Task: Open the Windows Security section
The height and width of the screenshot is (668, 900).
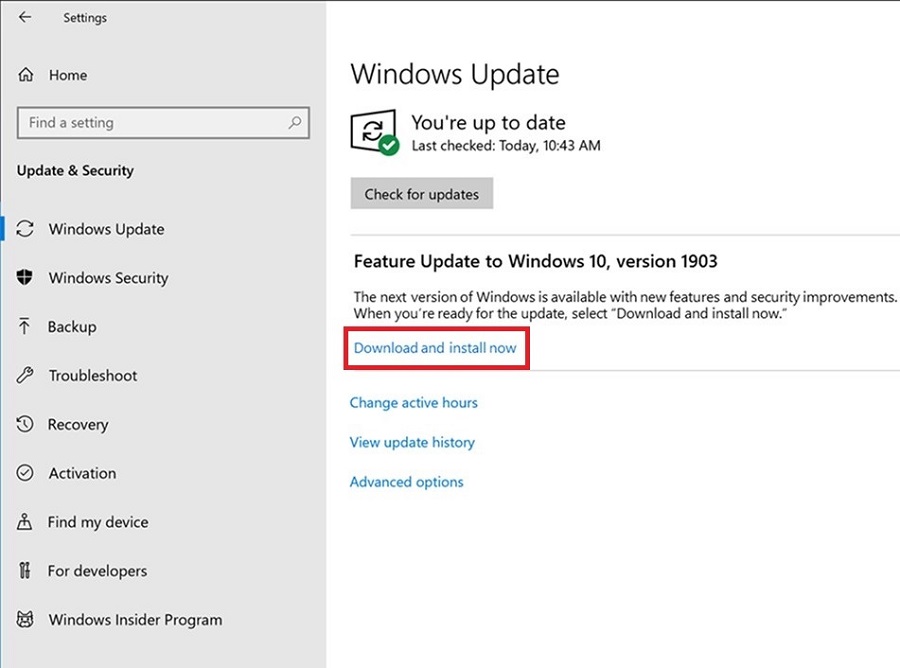Action: (108, 278)
